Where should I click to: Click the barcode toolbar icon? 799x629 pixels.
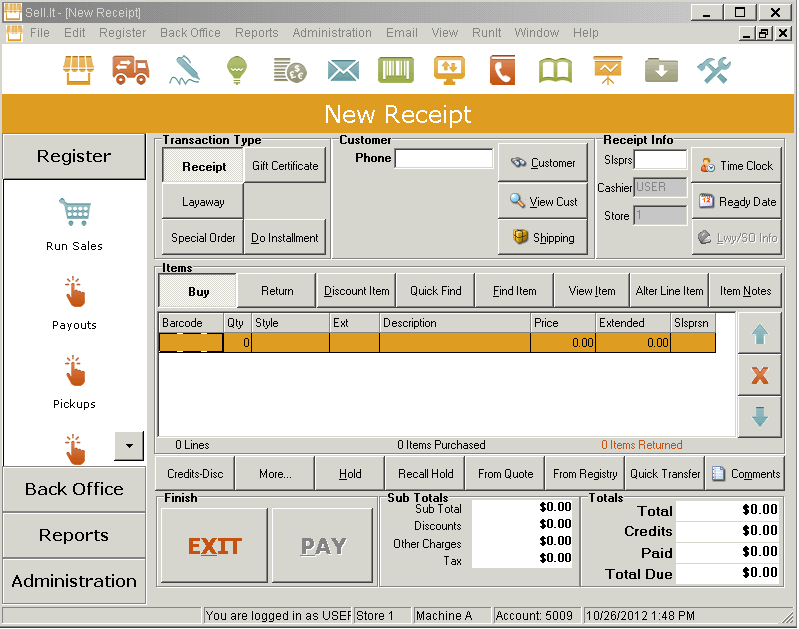[396, 70]
